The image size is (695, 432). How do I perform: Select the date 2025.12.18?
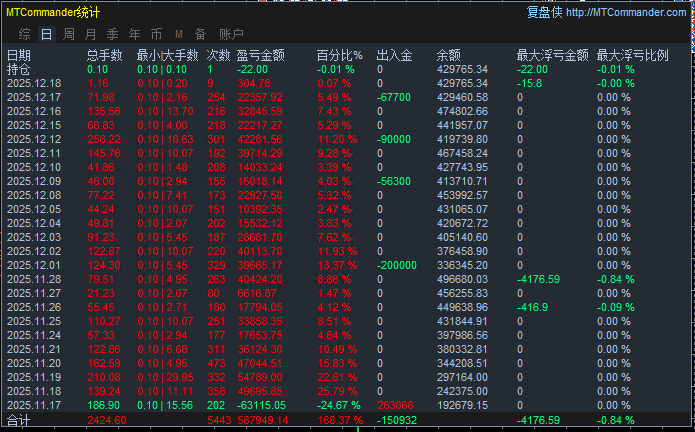point(34,83)
